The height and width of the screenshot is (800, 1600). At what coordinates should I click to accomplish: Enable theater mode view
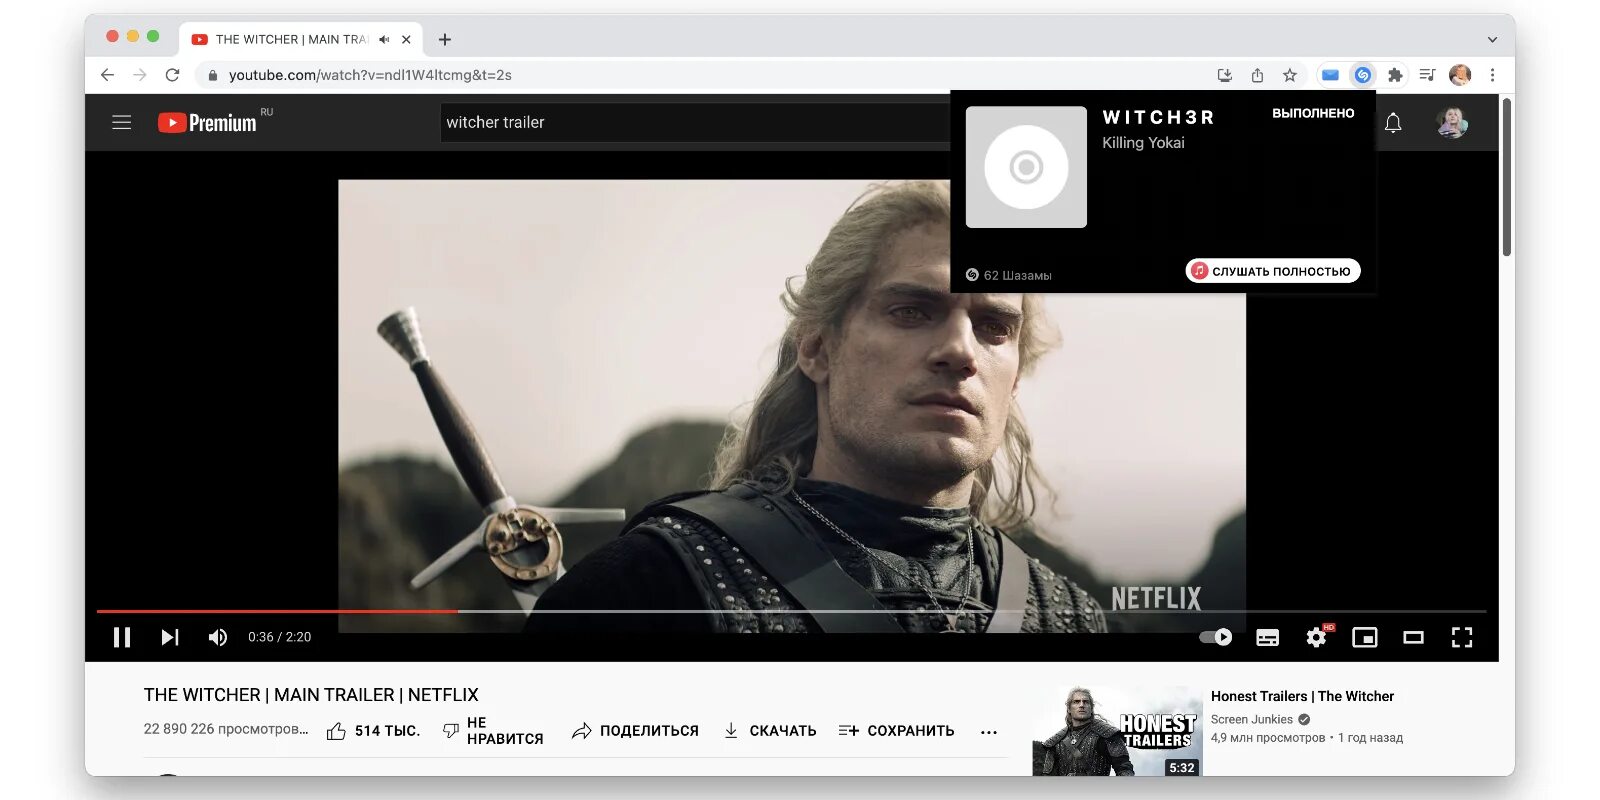(1413, 637)
